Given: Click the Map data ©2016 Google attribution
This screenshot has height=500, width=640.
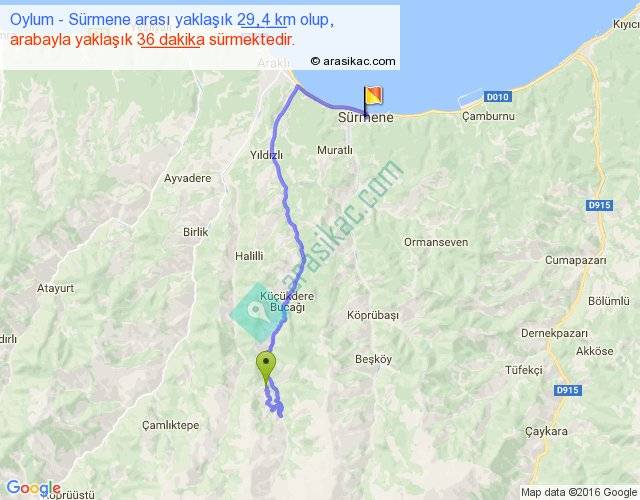Looking at the screenshot, I should [579, 492].
